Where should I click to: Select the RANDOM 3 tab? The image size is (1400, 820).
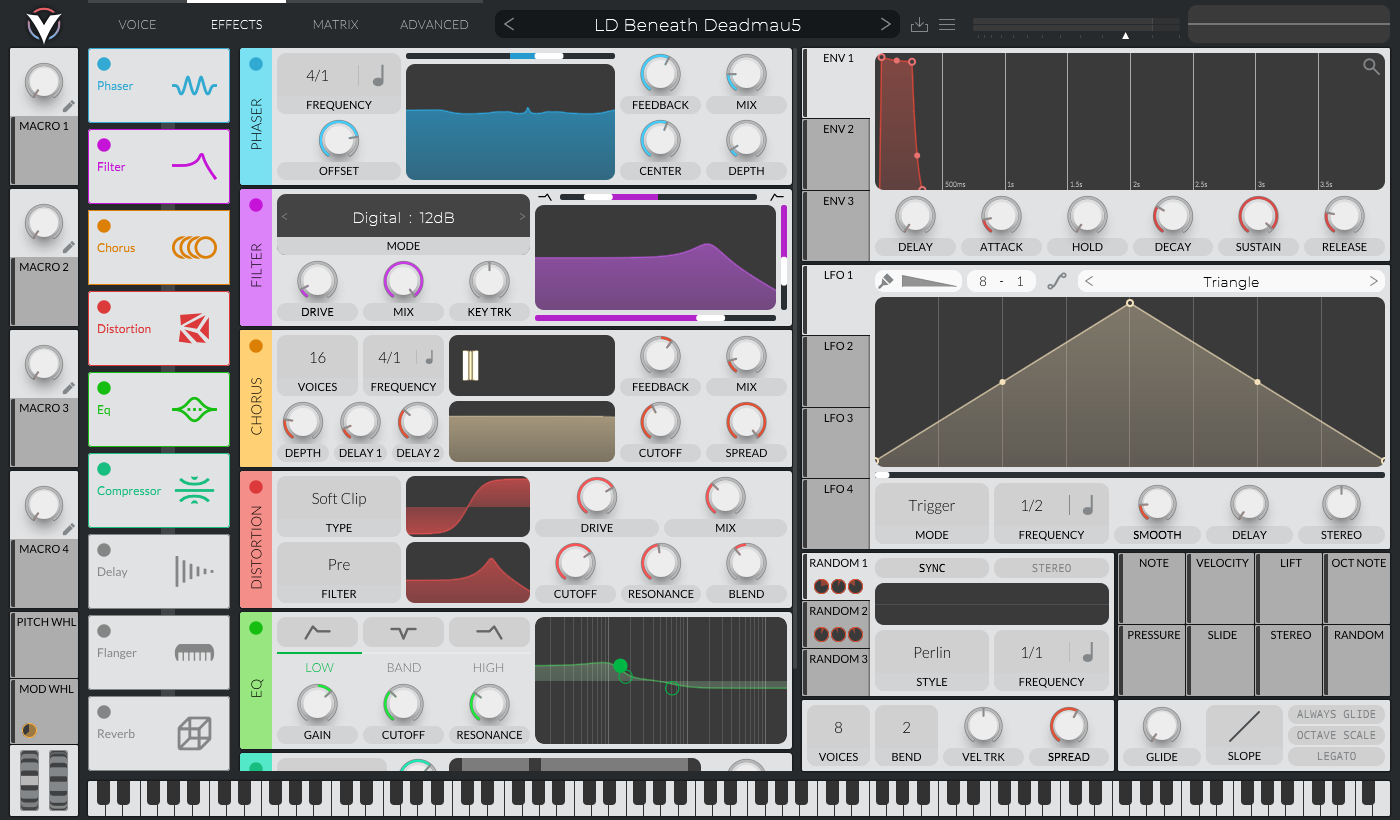pos(838,673)
